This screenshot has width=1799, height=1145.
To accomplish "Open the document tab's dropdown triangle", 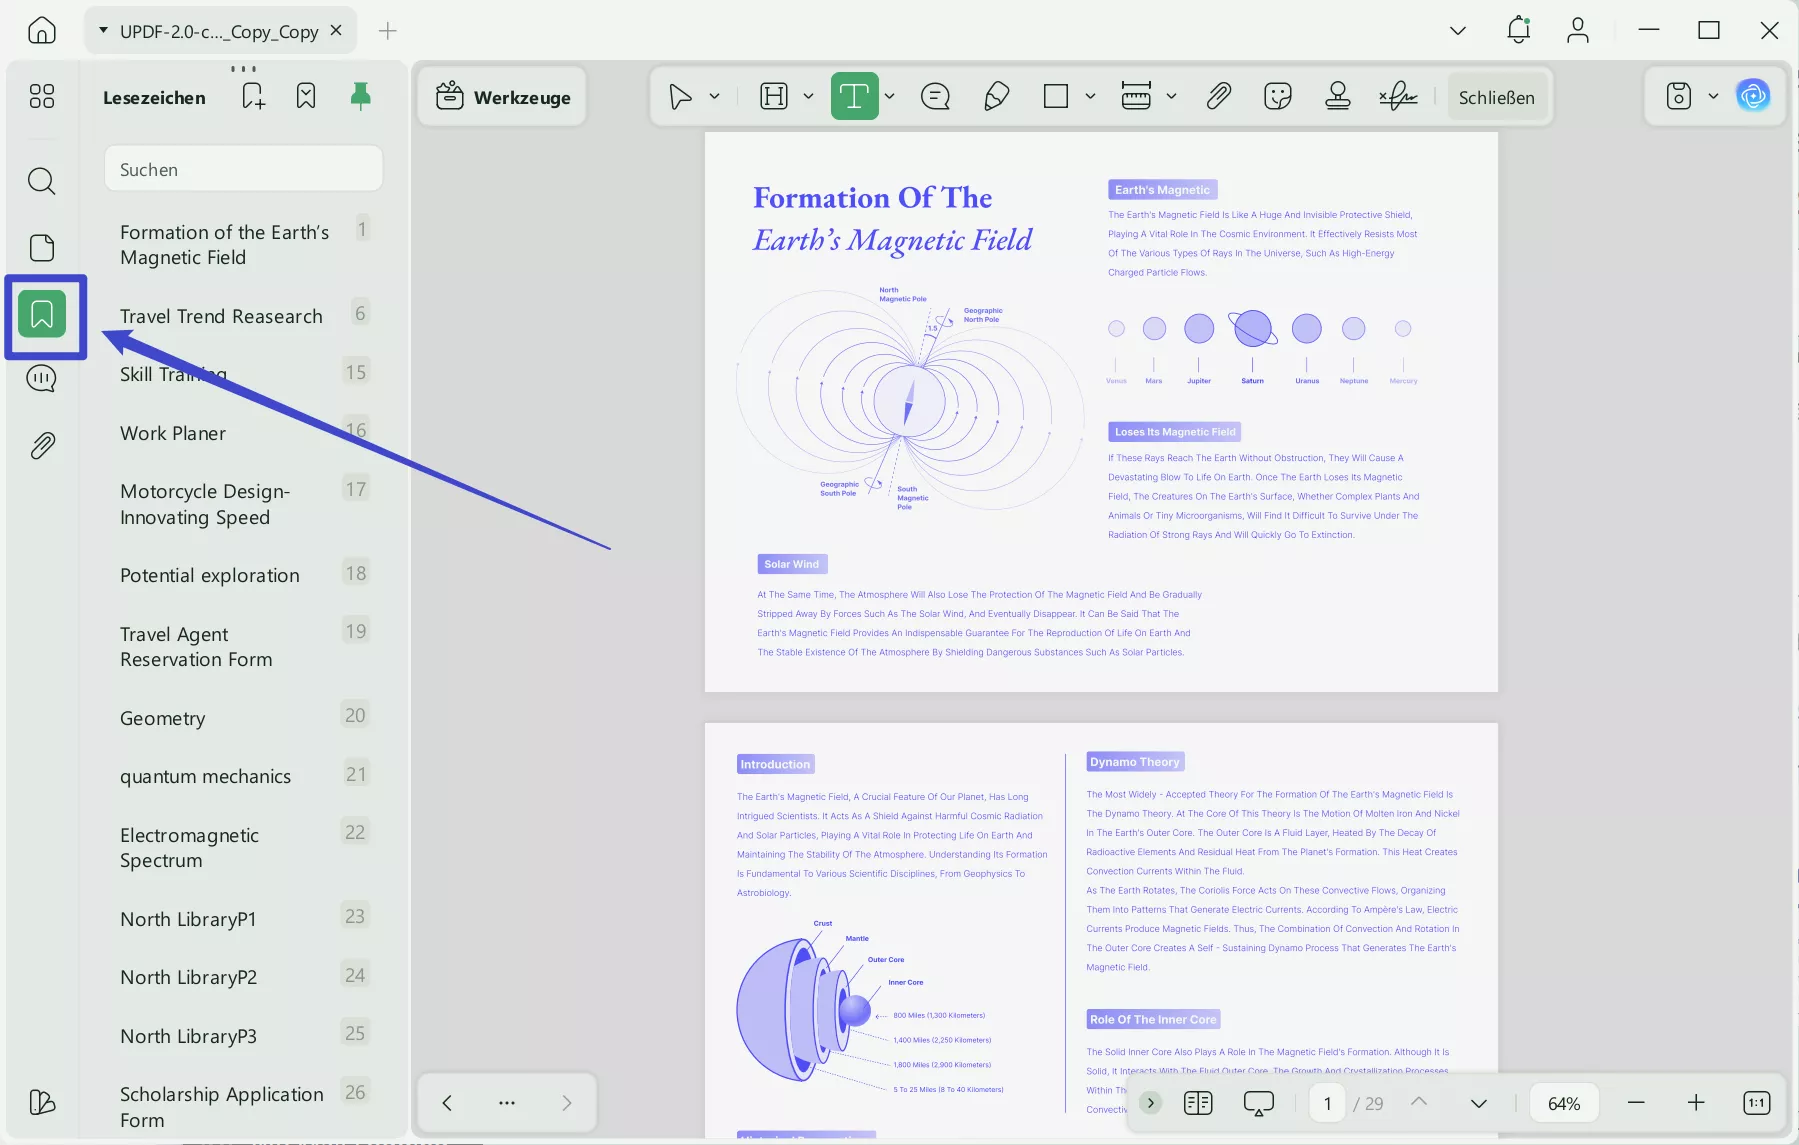I will (x=103, y=31).
